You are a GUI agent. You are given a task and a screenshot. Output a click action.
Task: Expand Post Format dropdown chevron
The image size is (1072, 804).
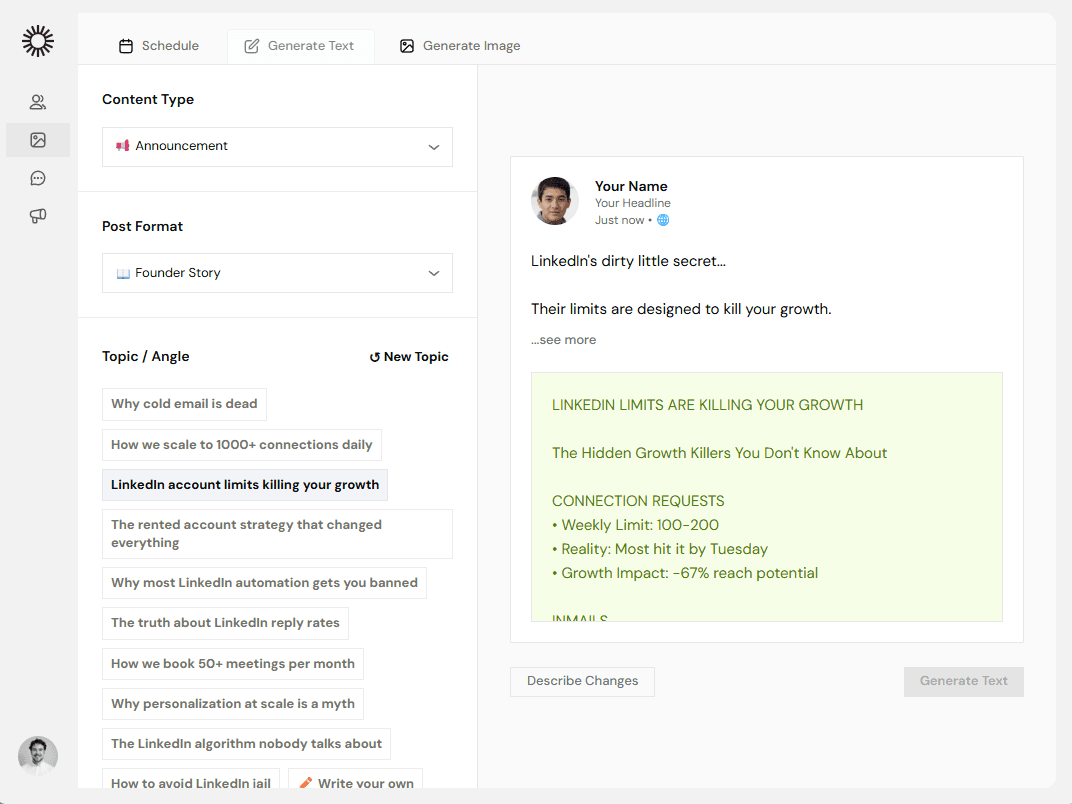point(433,273)
